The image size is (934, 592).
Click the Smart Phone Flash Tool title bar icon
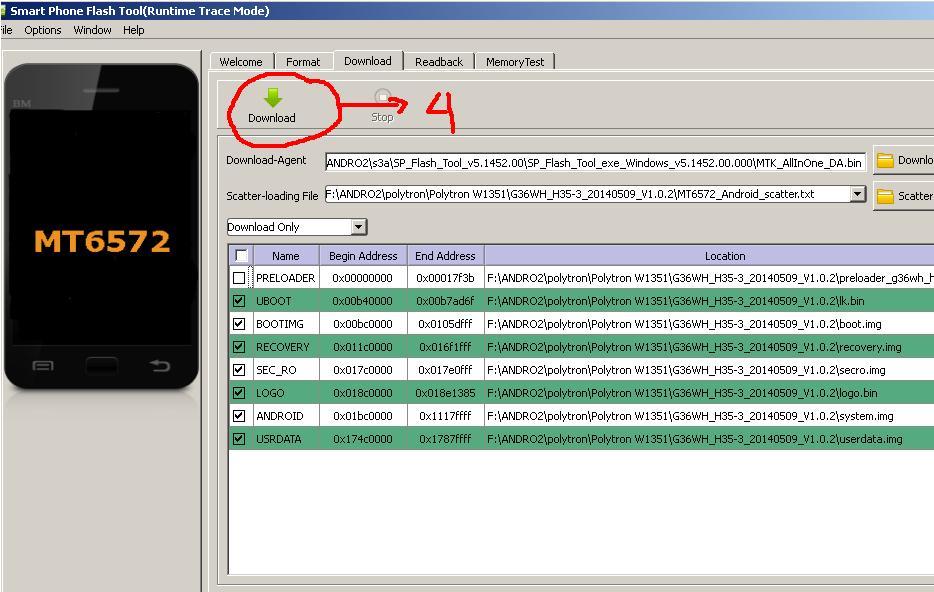(x=8, y=10)
